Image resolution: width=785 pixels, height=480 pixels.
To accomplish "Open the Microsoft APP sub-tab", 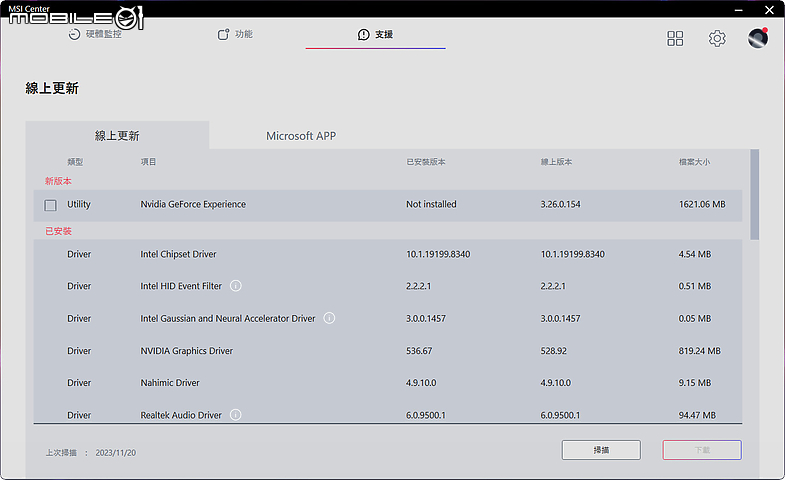I will coord(301,136).
